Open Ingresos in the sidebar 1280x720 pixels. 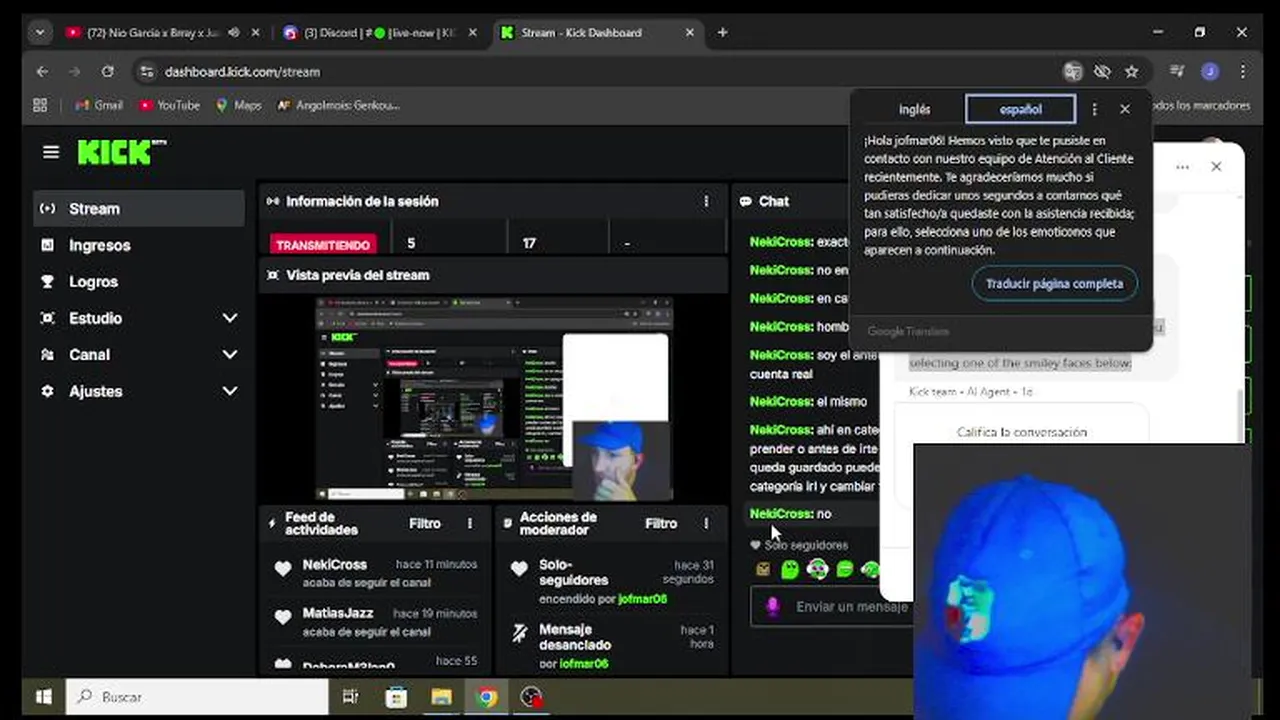139,245
